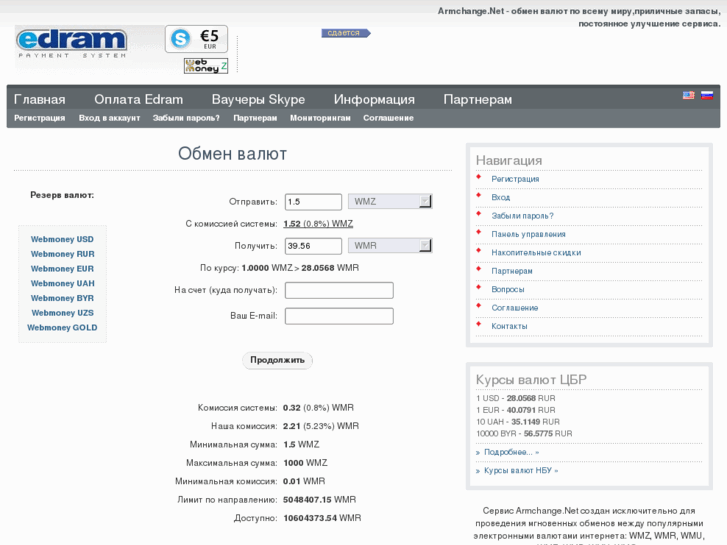Click the WebMoney Z badge icon
Viewport: 727px width, 545px height.
(x=205, y=66)
